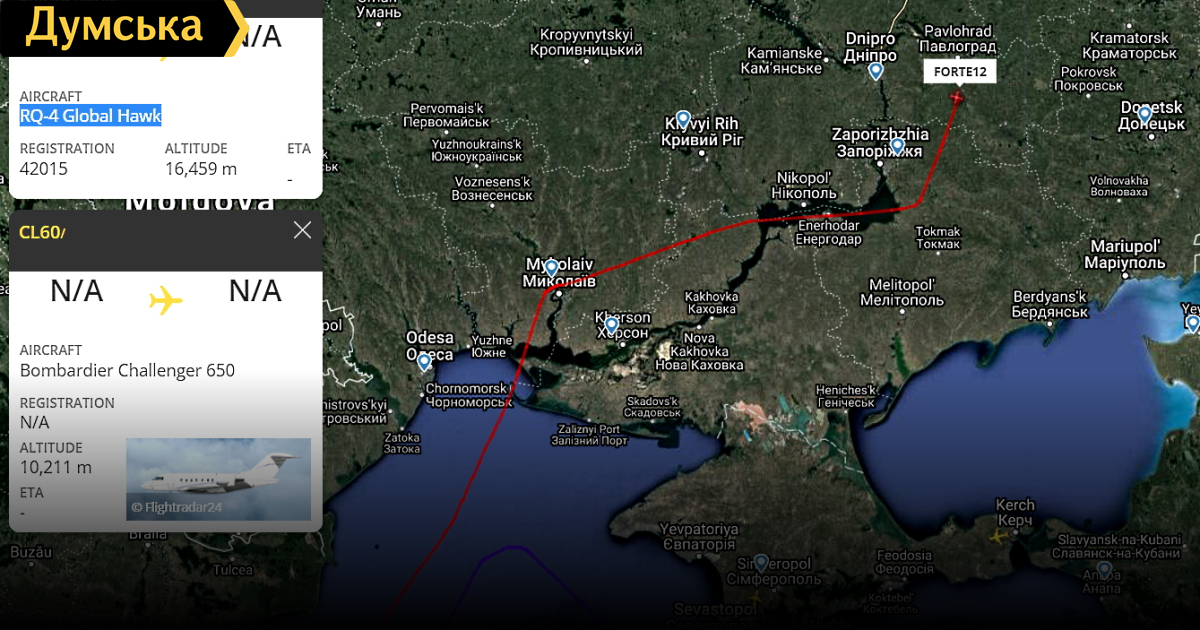
Task: Click the Zaporizhzhia airport marker
Action: (x=897, y=146)
